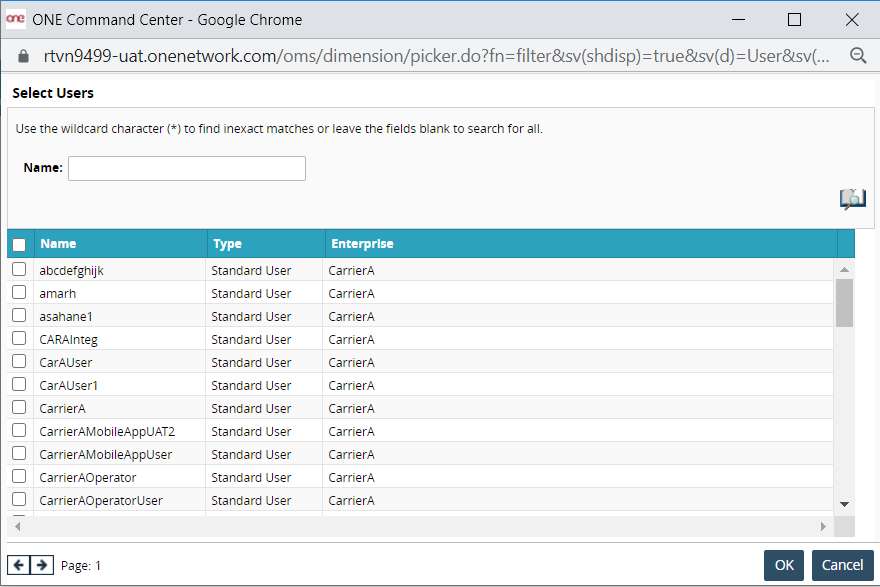Click the Cancel button
This screenshot has height=587, width=880.
click(x=842, y=565)
